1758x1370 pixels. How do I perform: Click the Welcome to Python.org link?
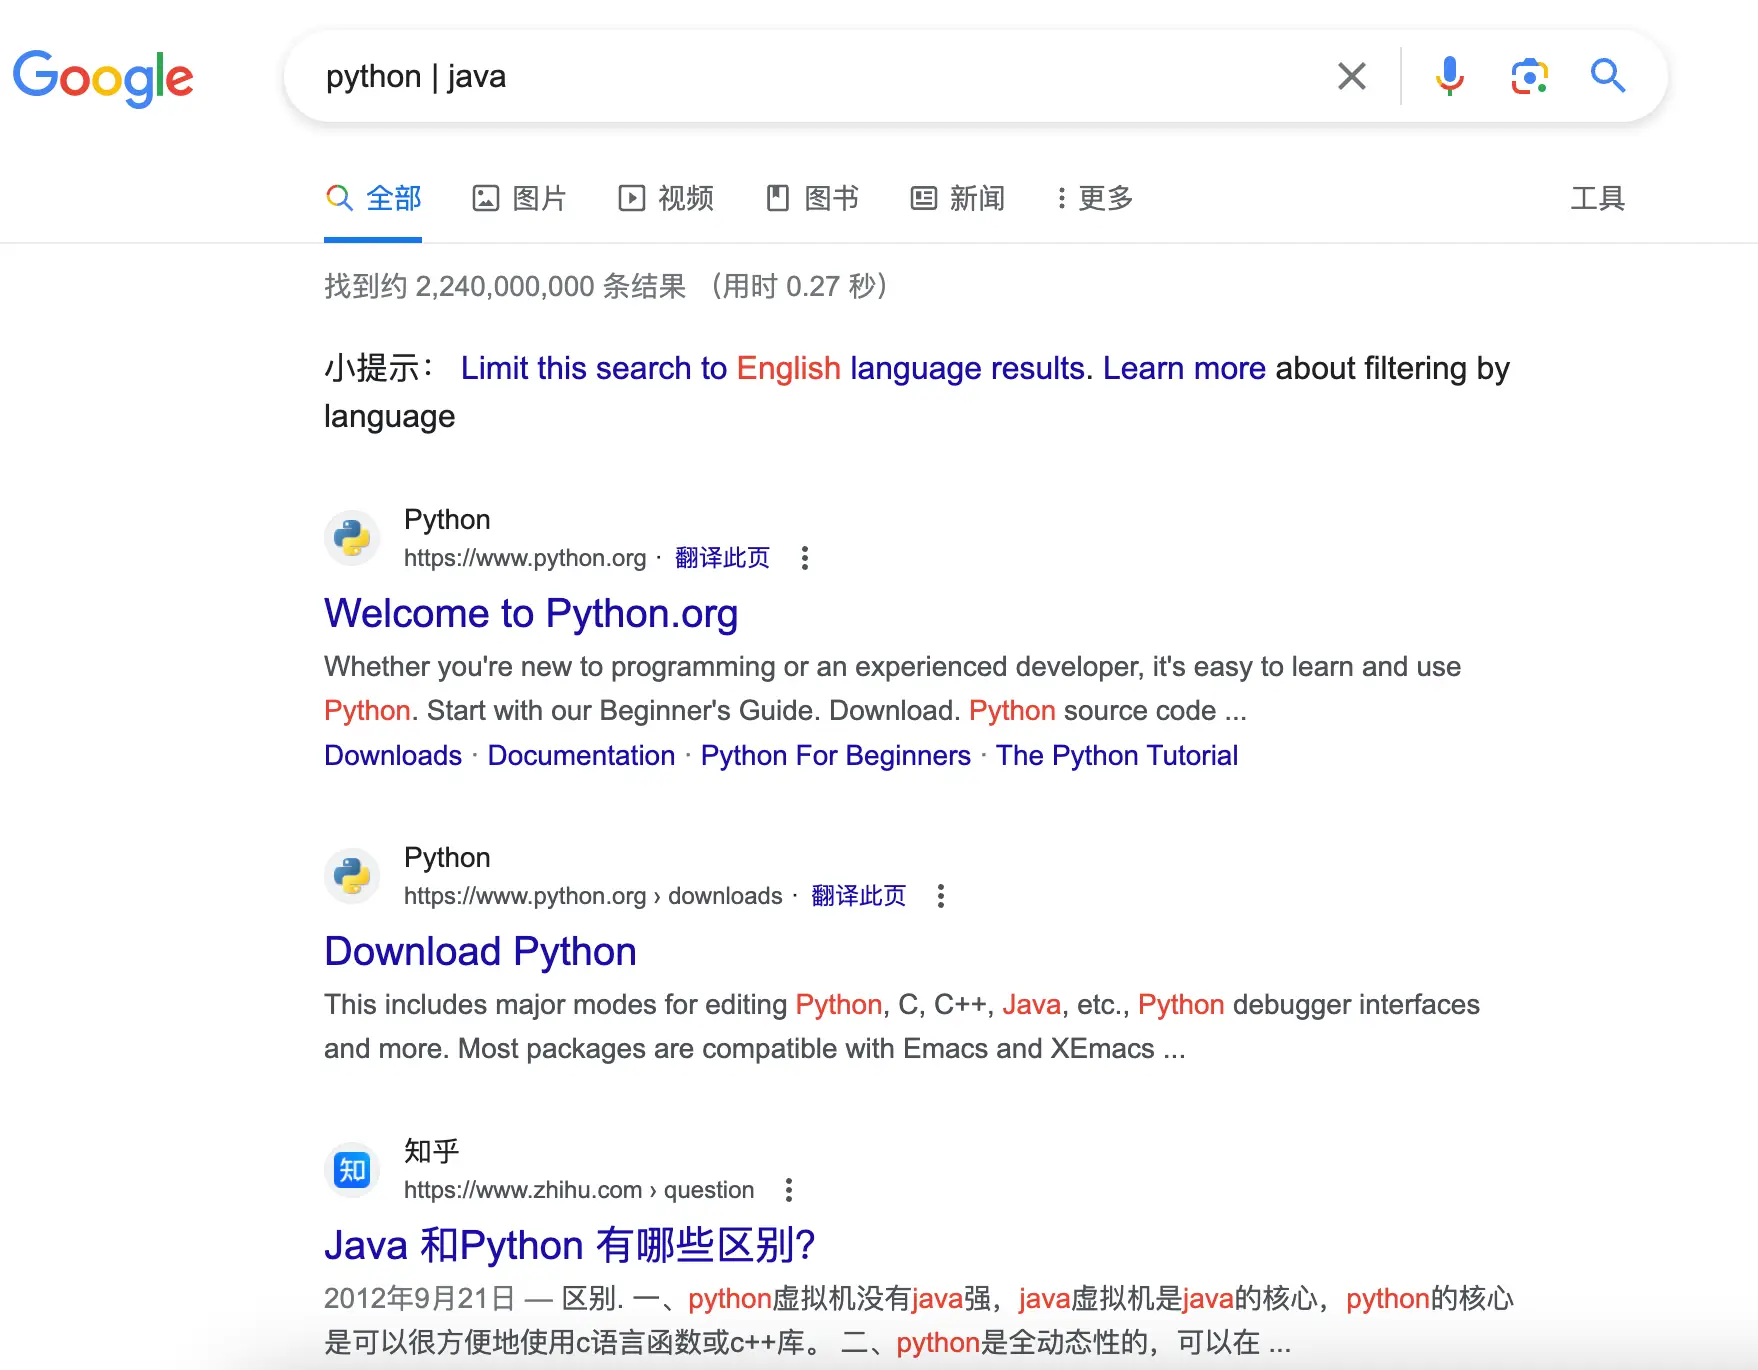click(531, 613)
